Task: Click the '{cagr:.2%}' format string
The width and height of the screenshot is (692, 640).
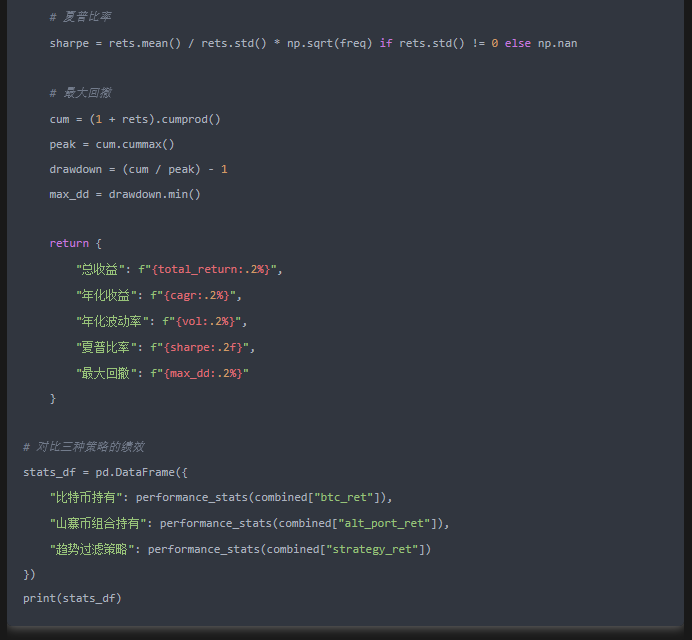Action: [197, 295]
